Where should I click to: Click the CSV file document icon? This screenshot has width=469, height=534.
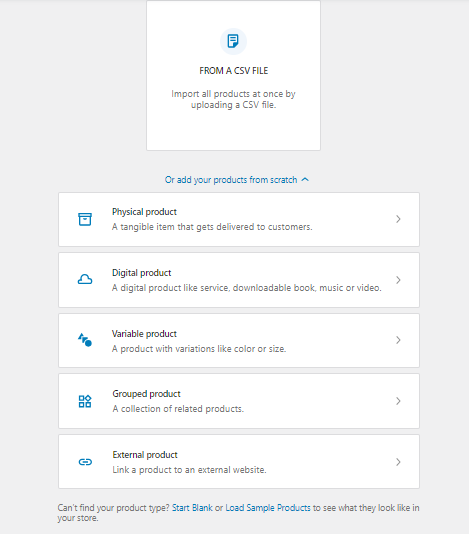(x=233, y=41)
